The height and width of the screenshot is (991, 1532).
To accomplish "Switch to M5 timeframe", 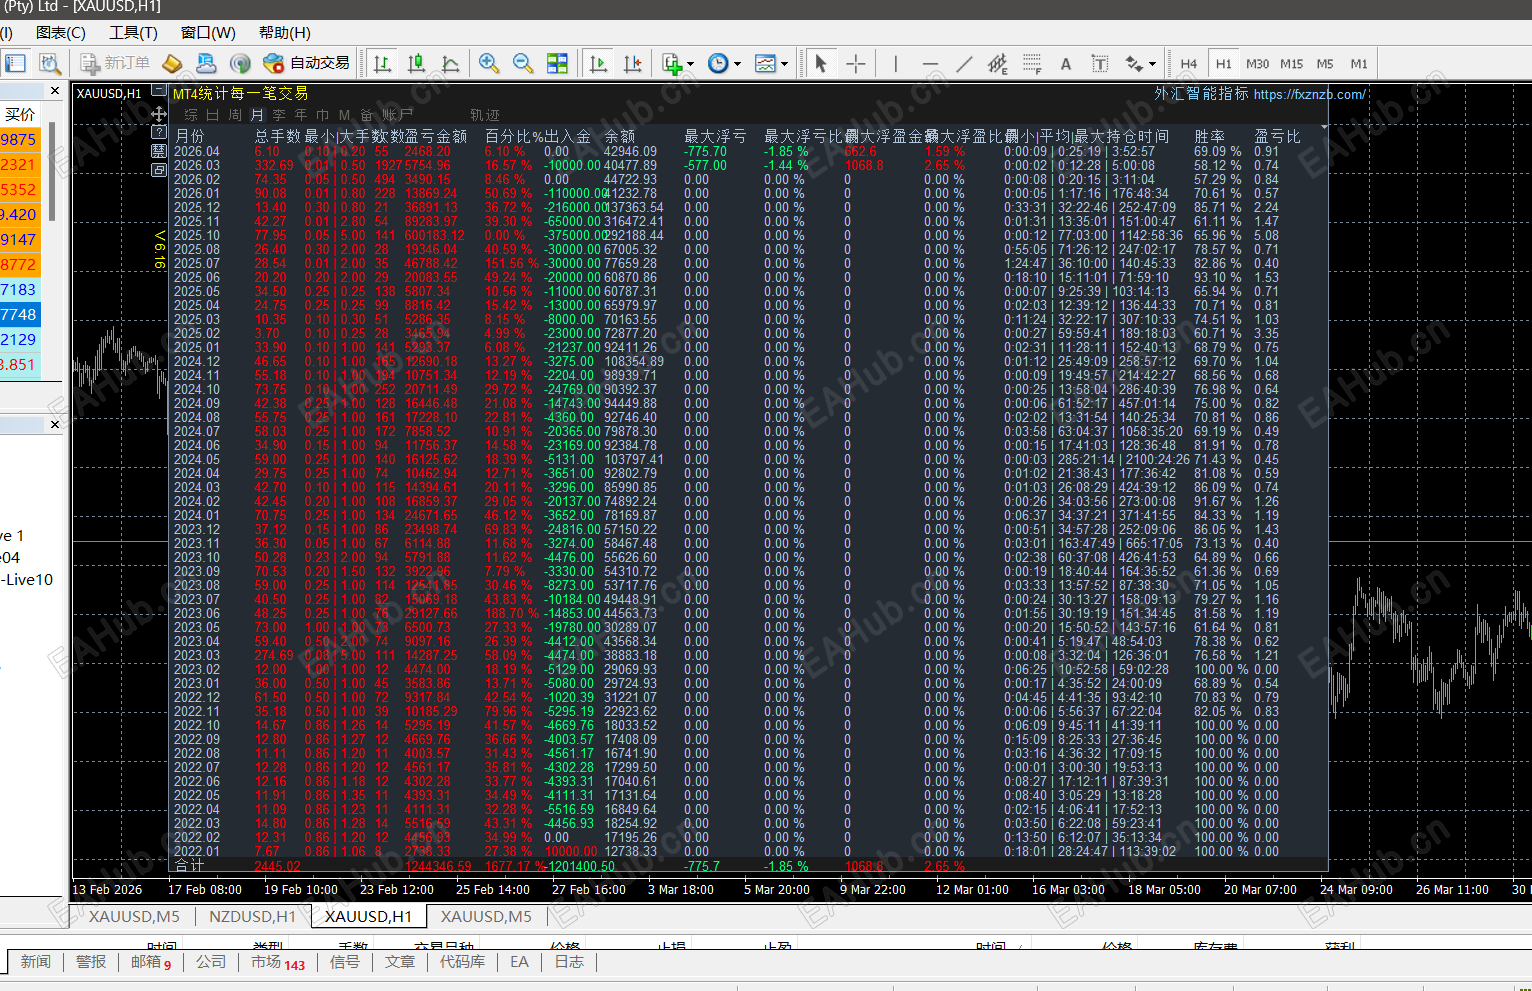I will point(1325,63).
